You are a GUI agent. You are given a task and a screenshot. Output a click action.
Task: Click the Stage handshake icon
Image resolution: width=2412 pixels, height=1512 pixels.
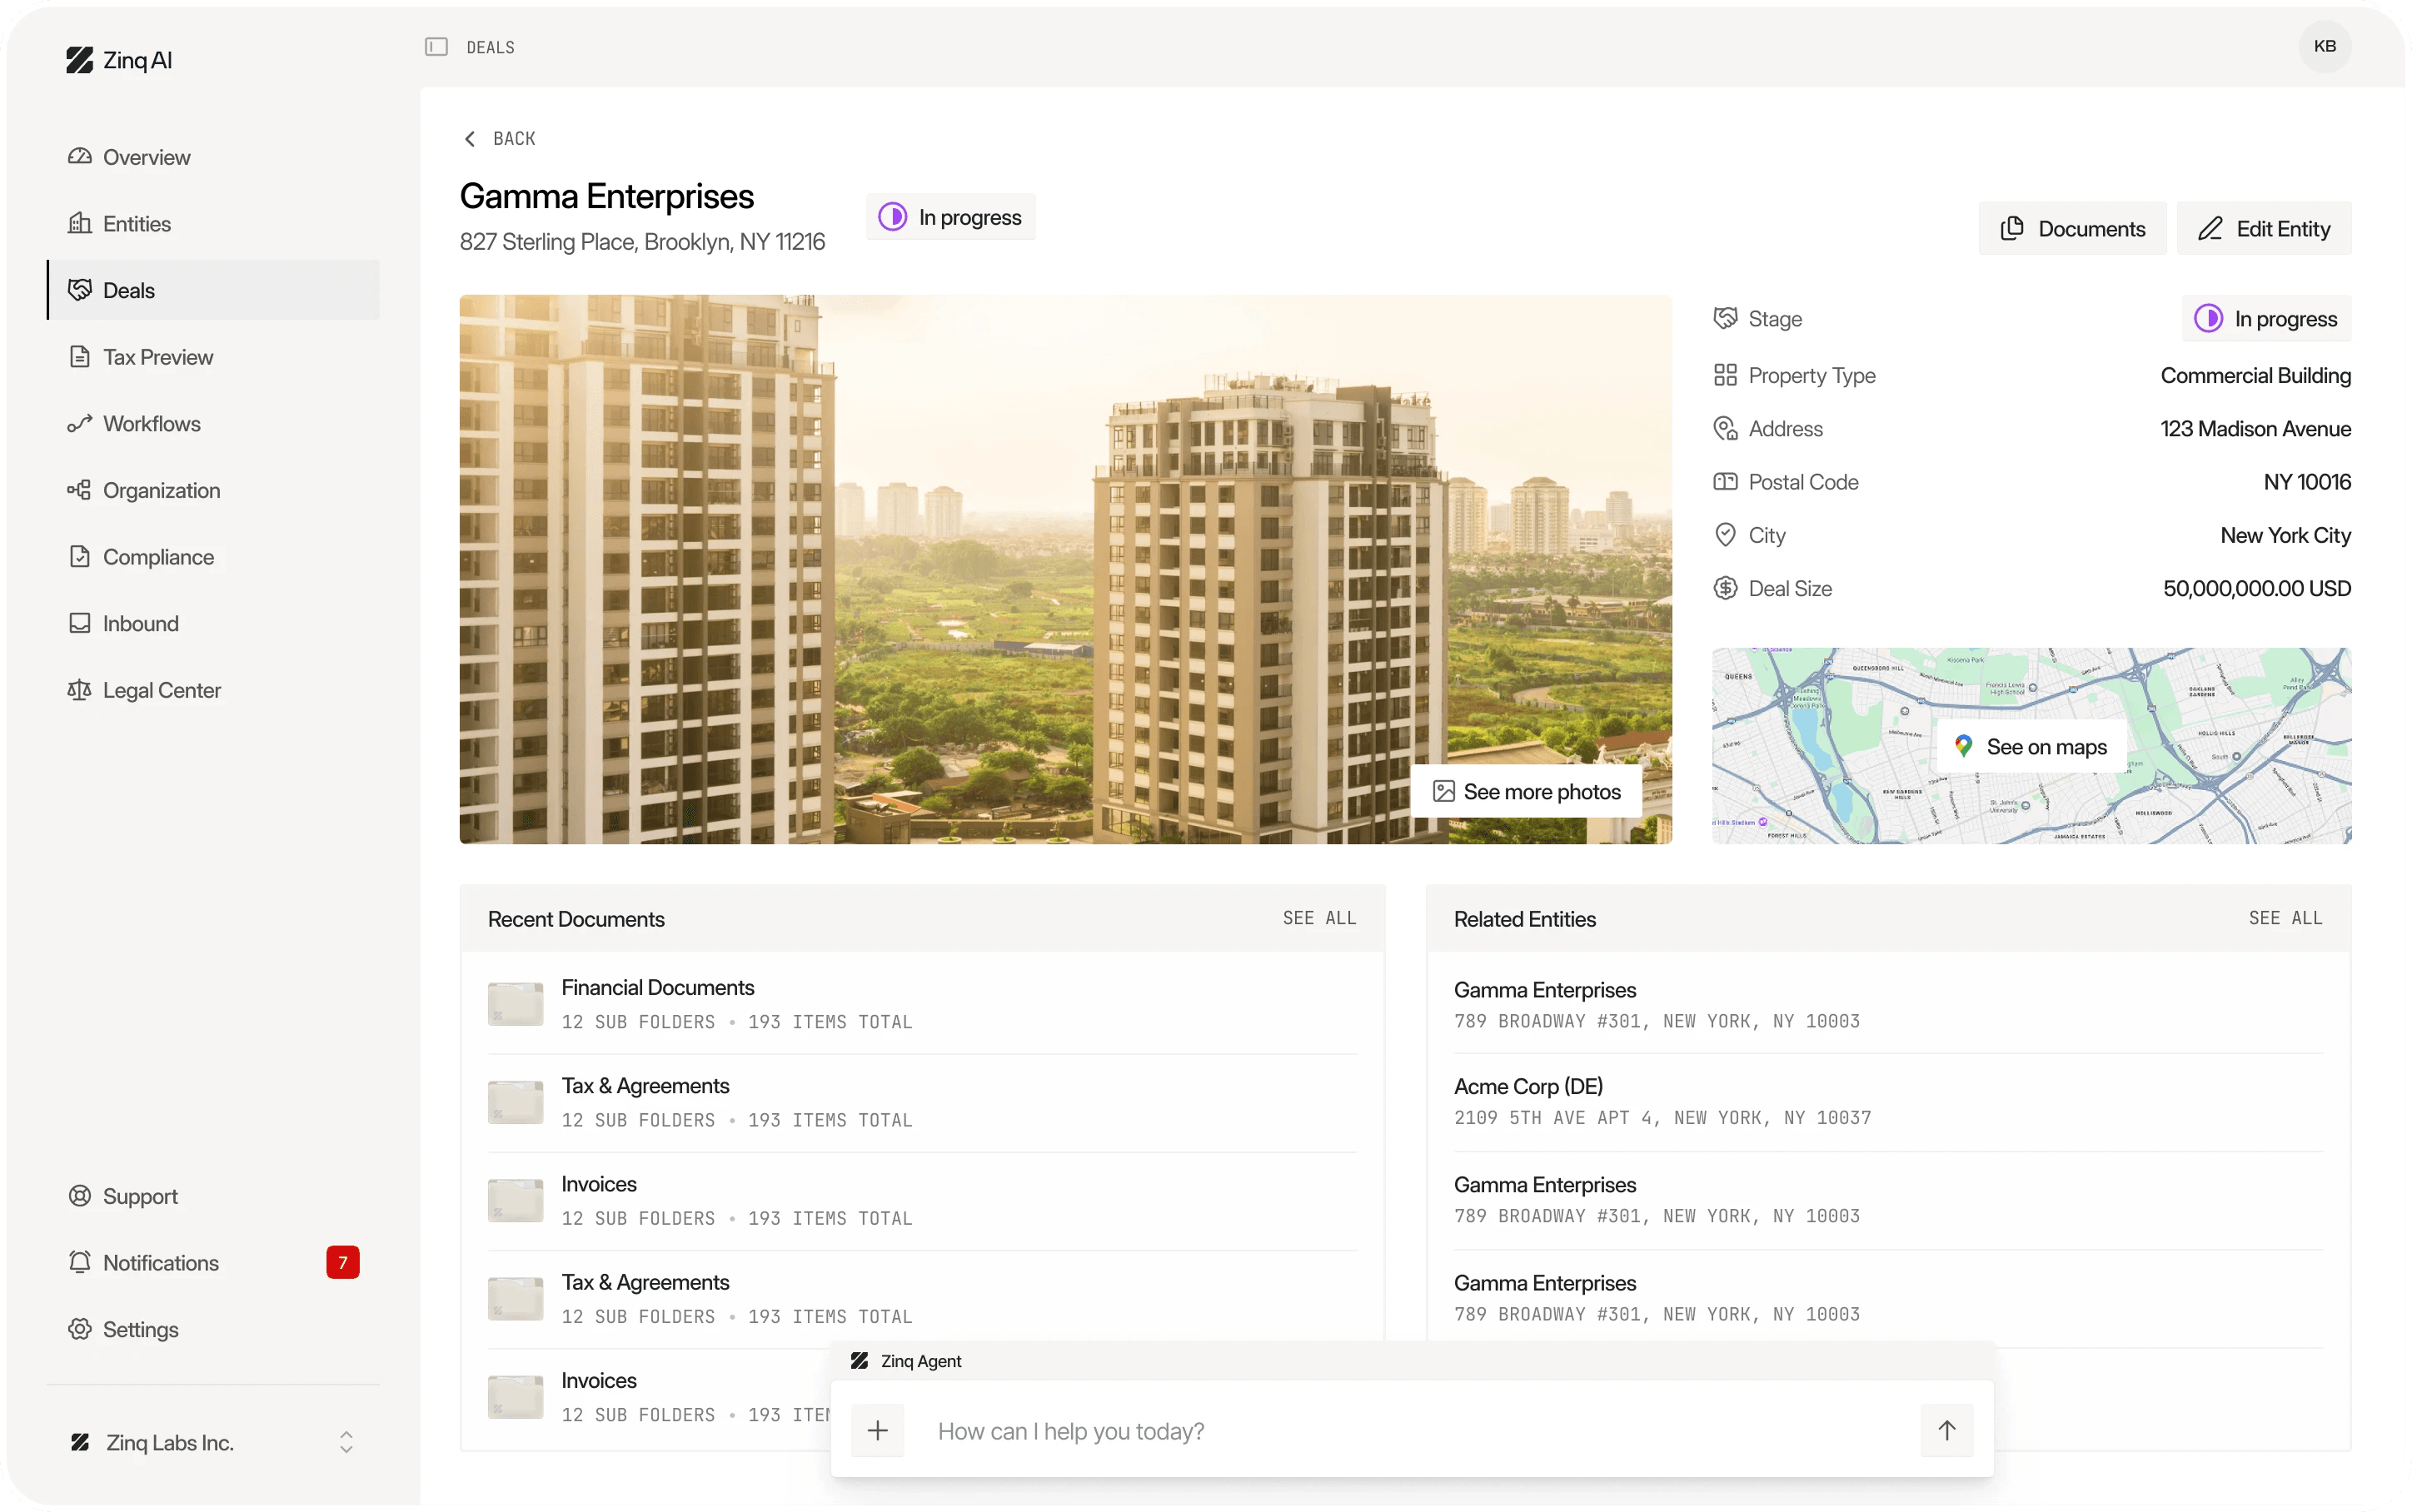click(1725, 318)
